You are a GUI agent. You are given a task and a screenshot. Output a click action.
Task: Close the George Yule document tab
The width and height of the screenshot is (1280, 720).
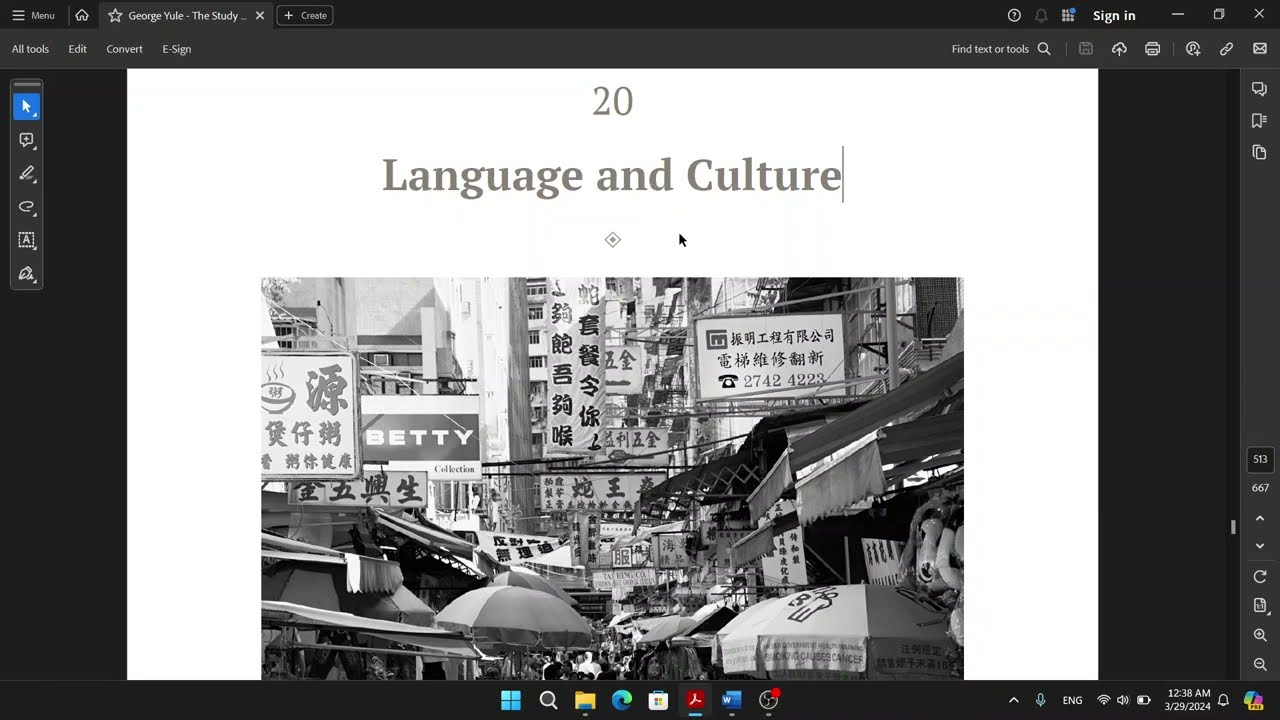click(x=260, y=15)
